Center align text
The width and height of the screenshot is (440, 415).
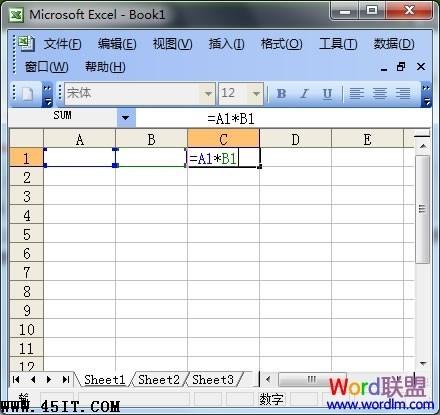380,94
